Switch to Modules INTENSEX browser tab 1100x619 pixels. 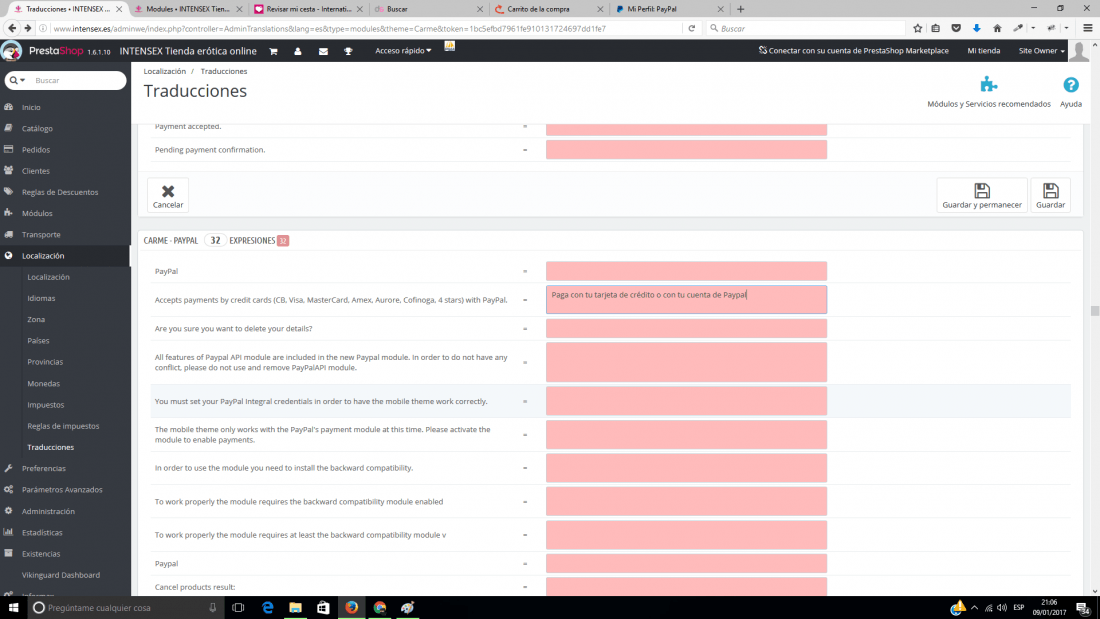pyautogui.click(x=187, y=9)
